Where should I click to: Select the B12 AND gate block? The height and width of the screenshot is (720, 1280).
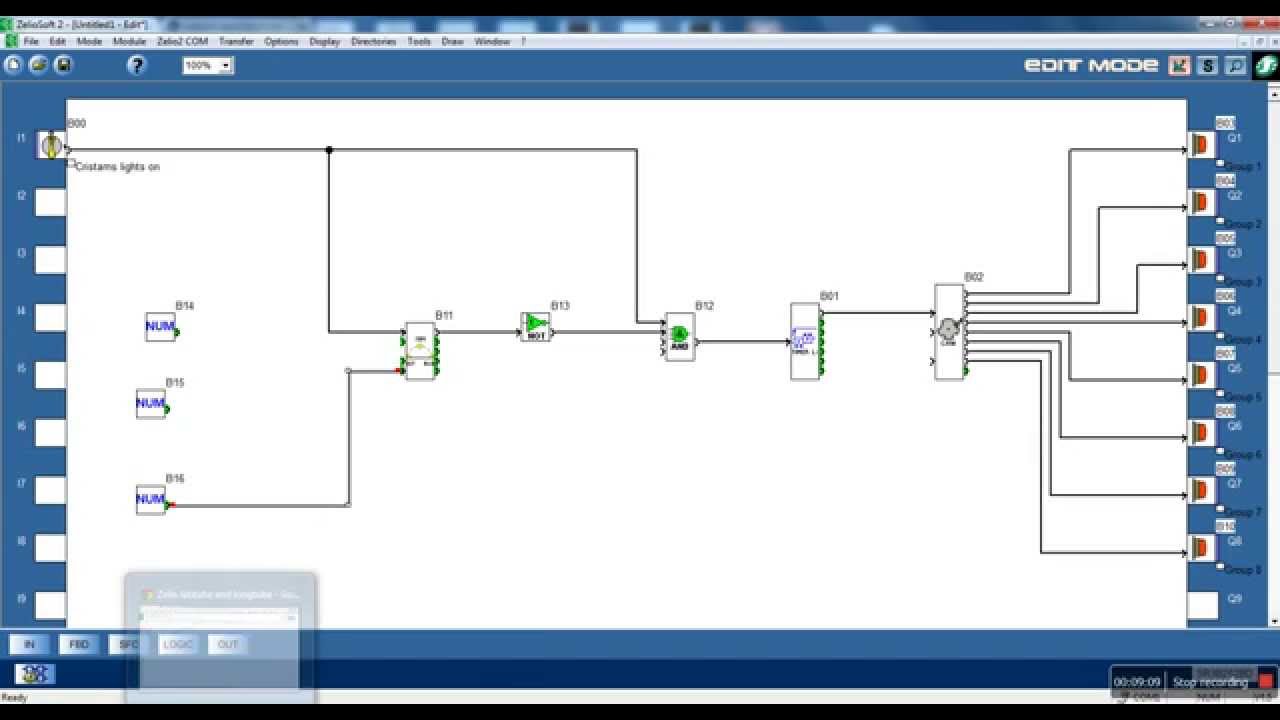pyautogui.click(x=680, y=337)
